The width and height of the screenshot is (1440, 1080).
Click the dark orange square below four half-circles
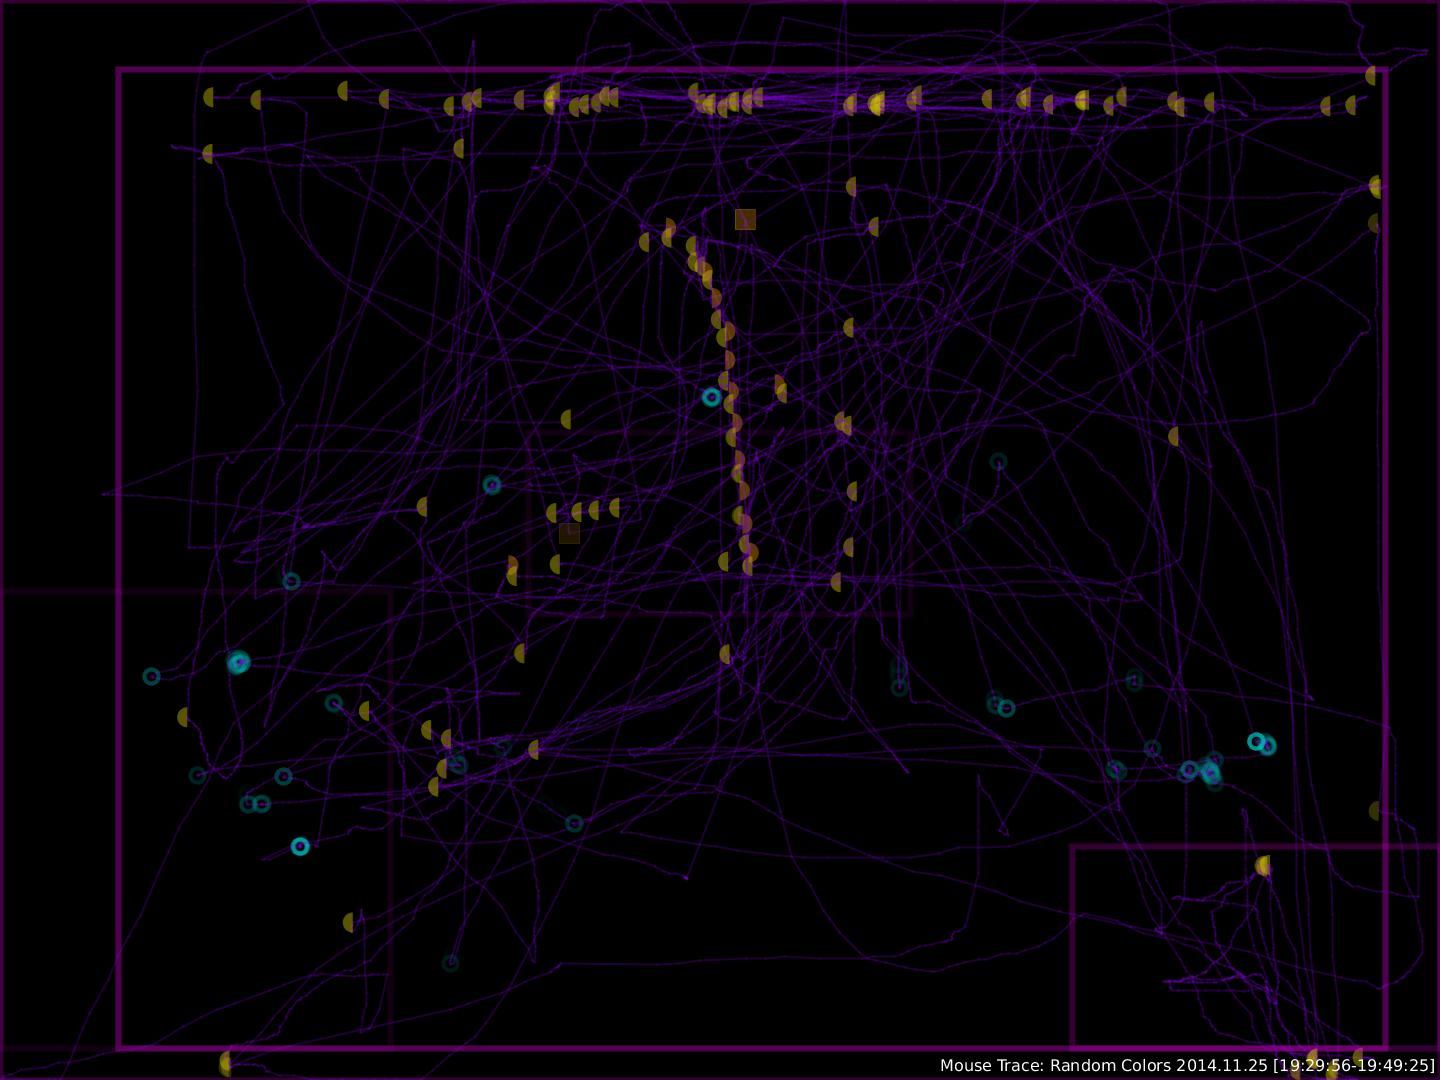coord(569,533)
